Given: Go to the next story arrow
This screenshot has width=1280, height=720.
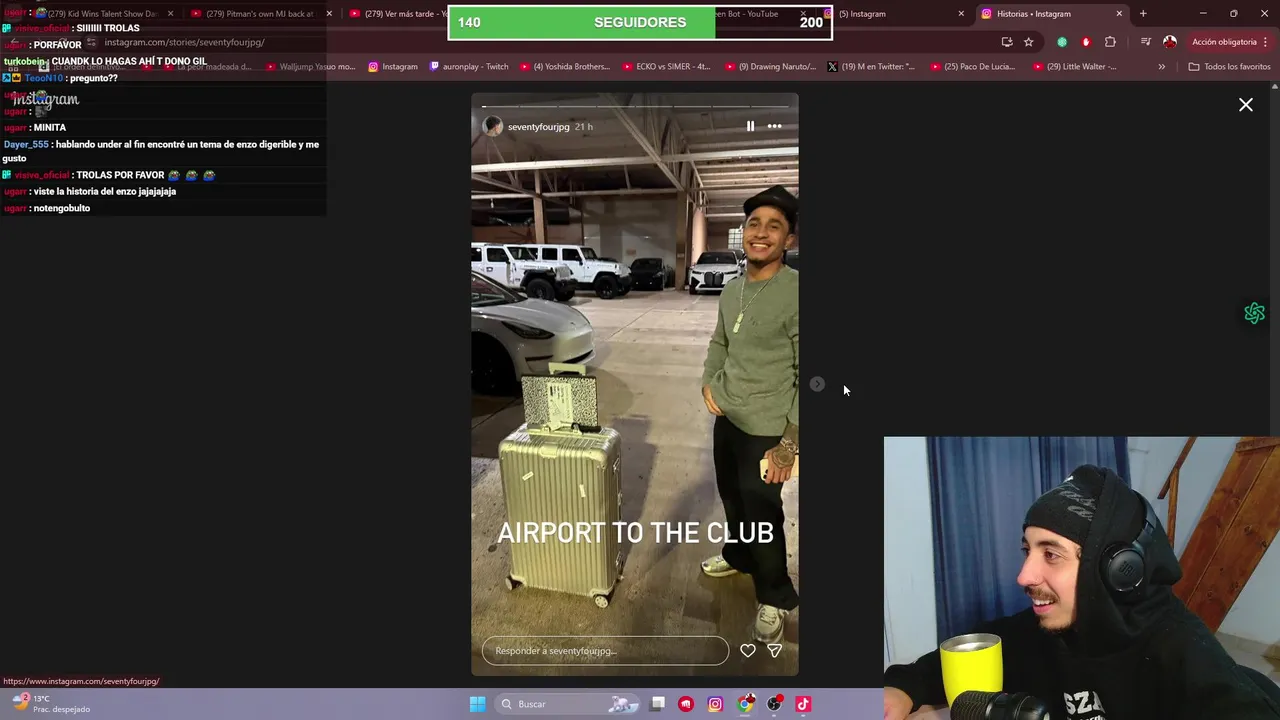Looking at the screenshot, I should pyautogui.click(x=817, y=384).
